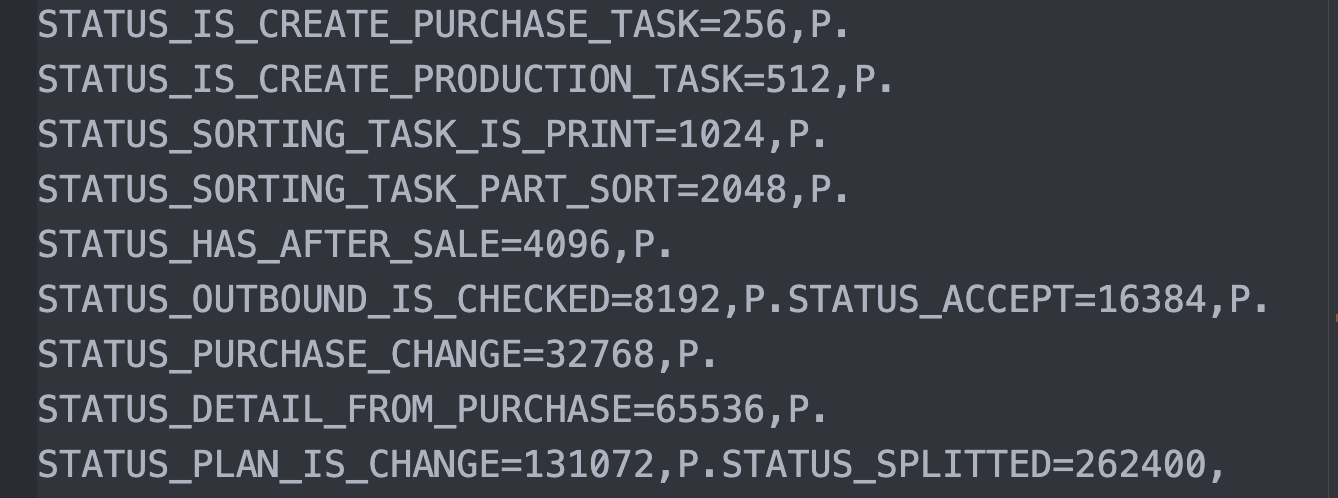Click the STATUS_ACCEPT constant name
Image resolution: width=1338 pixels, height=498 pixels.
point(931,299)
